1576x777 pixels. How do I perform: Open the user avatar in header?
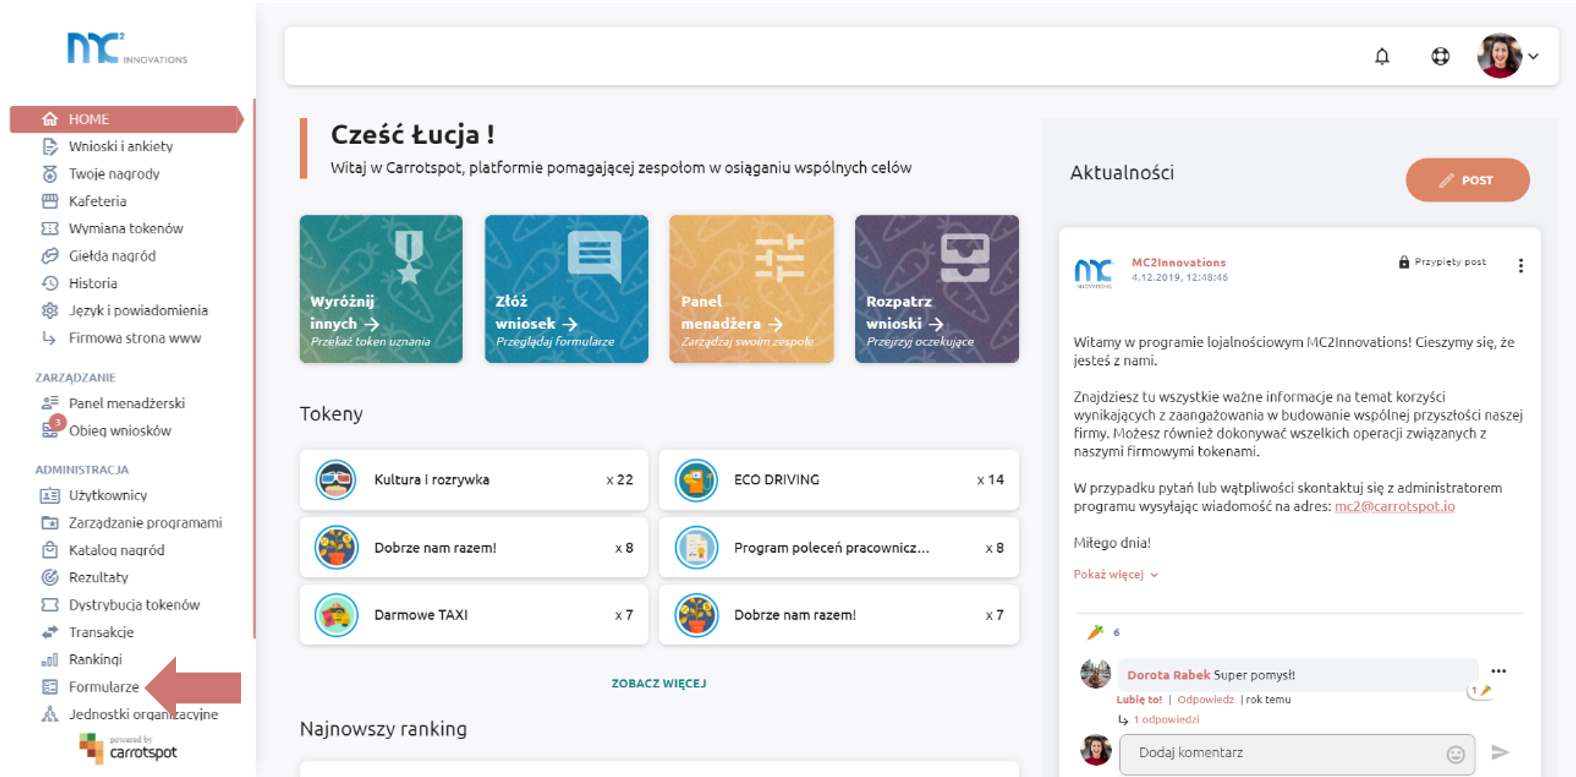(x=1499, y=56)
